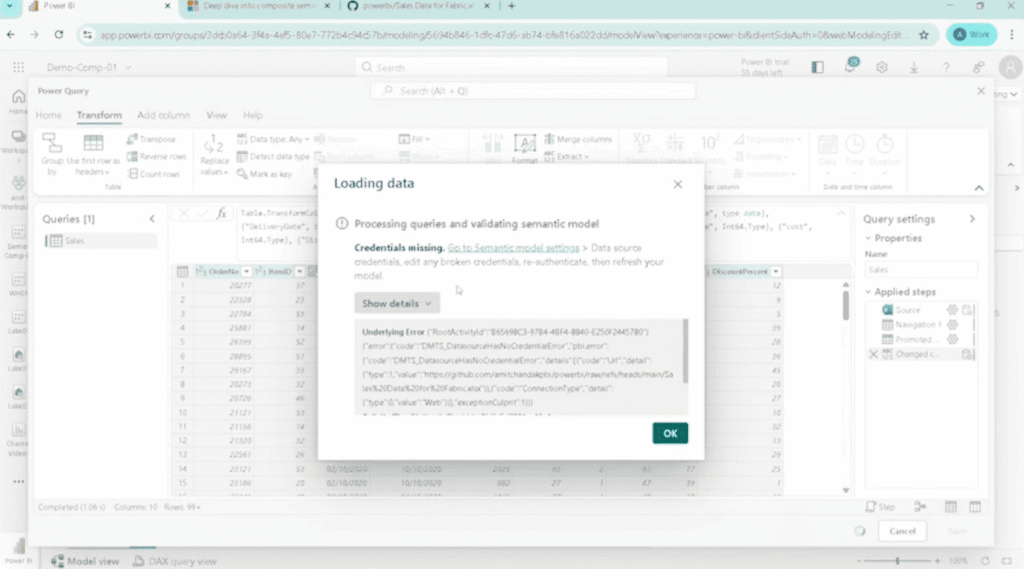Open settings gear for Source step
The width and height of the screenshot is (1024, 569).
pos(952,310)
